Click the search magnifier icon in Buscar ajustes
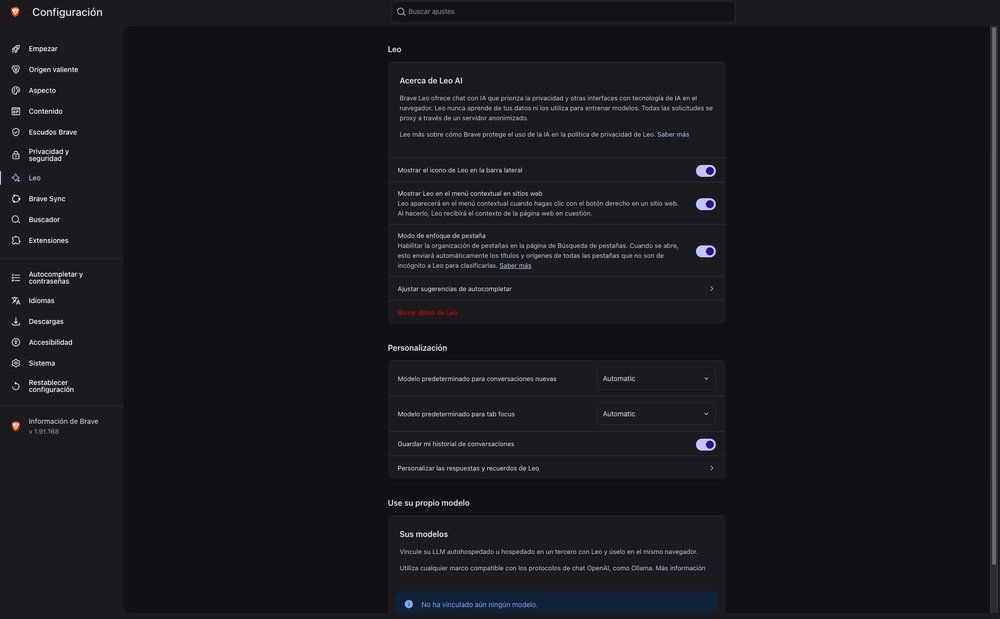Viewport: 1000px width, 619px height. click(x=401, y=11)
